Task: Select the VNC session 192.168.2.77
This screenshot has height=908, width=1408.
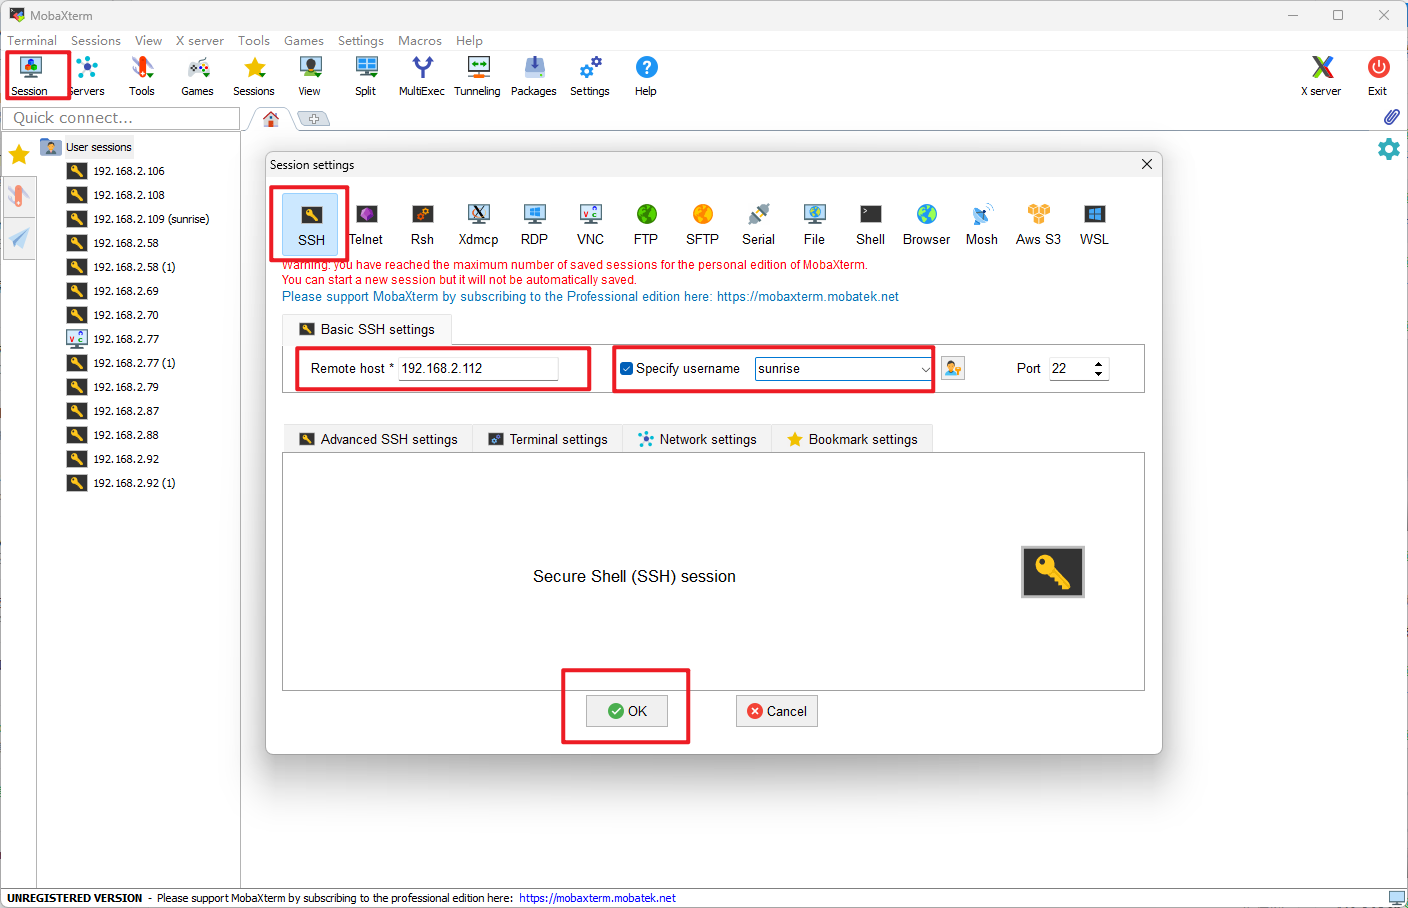Action: point(113,339)
